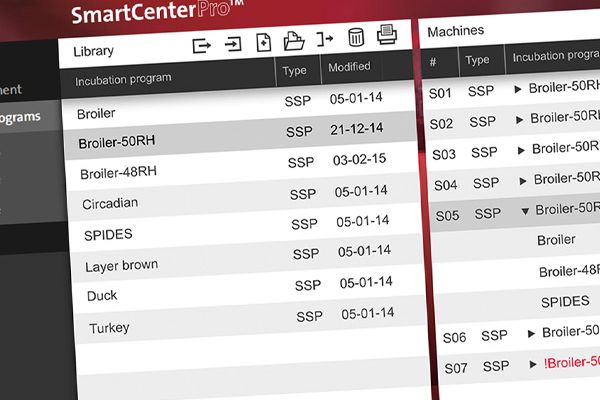Select Broiler sub-item under S05 machine
The width and height of the screenshot is (600, 400).
556,240
